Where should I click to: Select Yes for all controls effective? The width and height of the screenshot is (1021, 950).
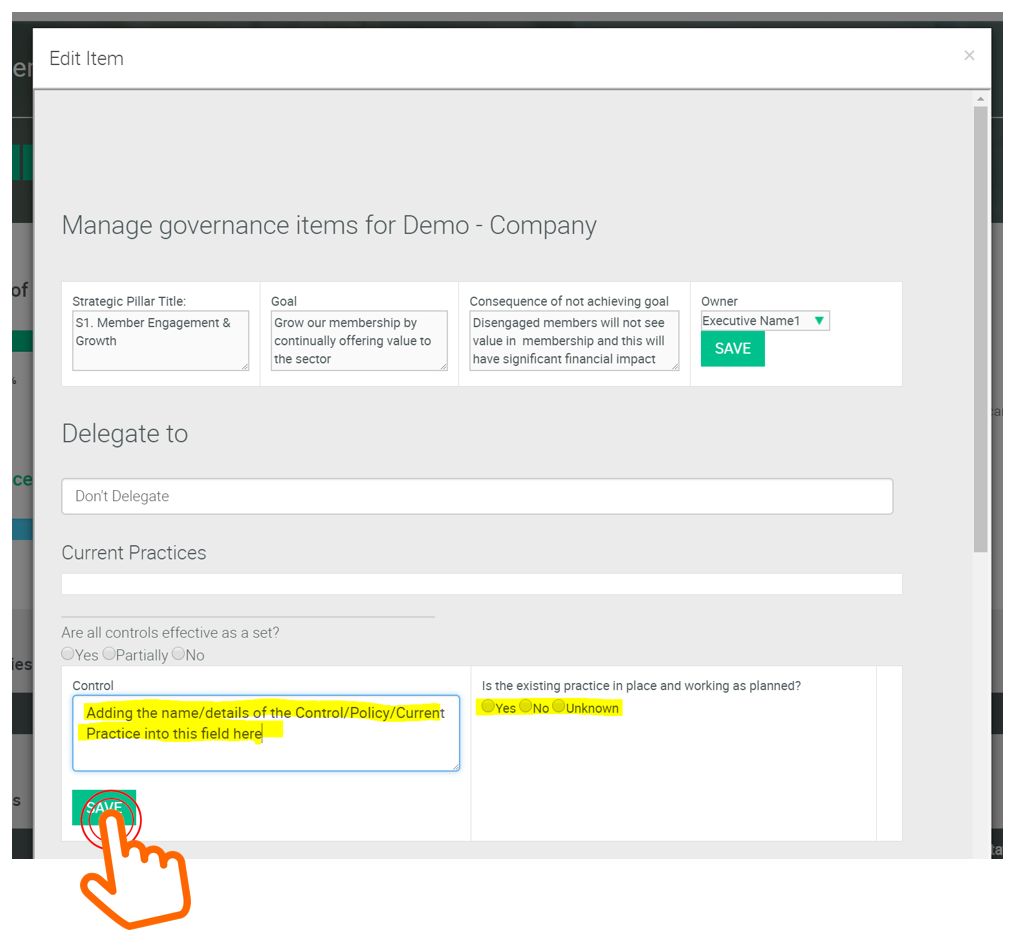pos(68,654)
